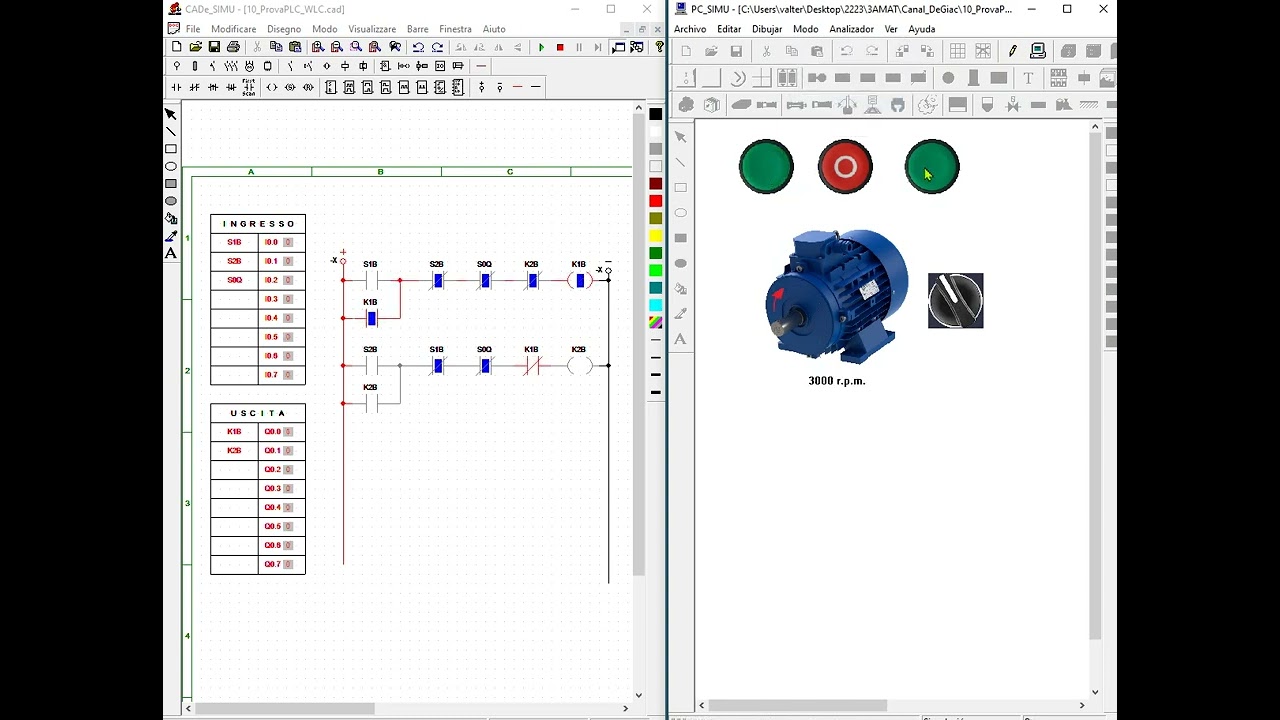
Task: Turn the rotary selector switch in PC_SIMU
Action: pyautogui.click(x=955, y=300)
